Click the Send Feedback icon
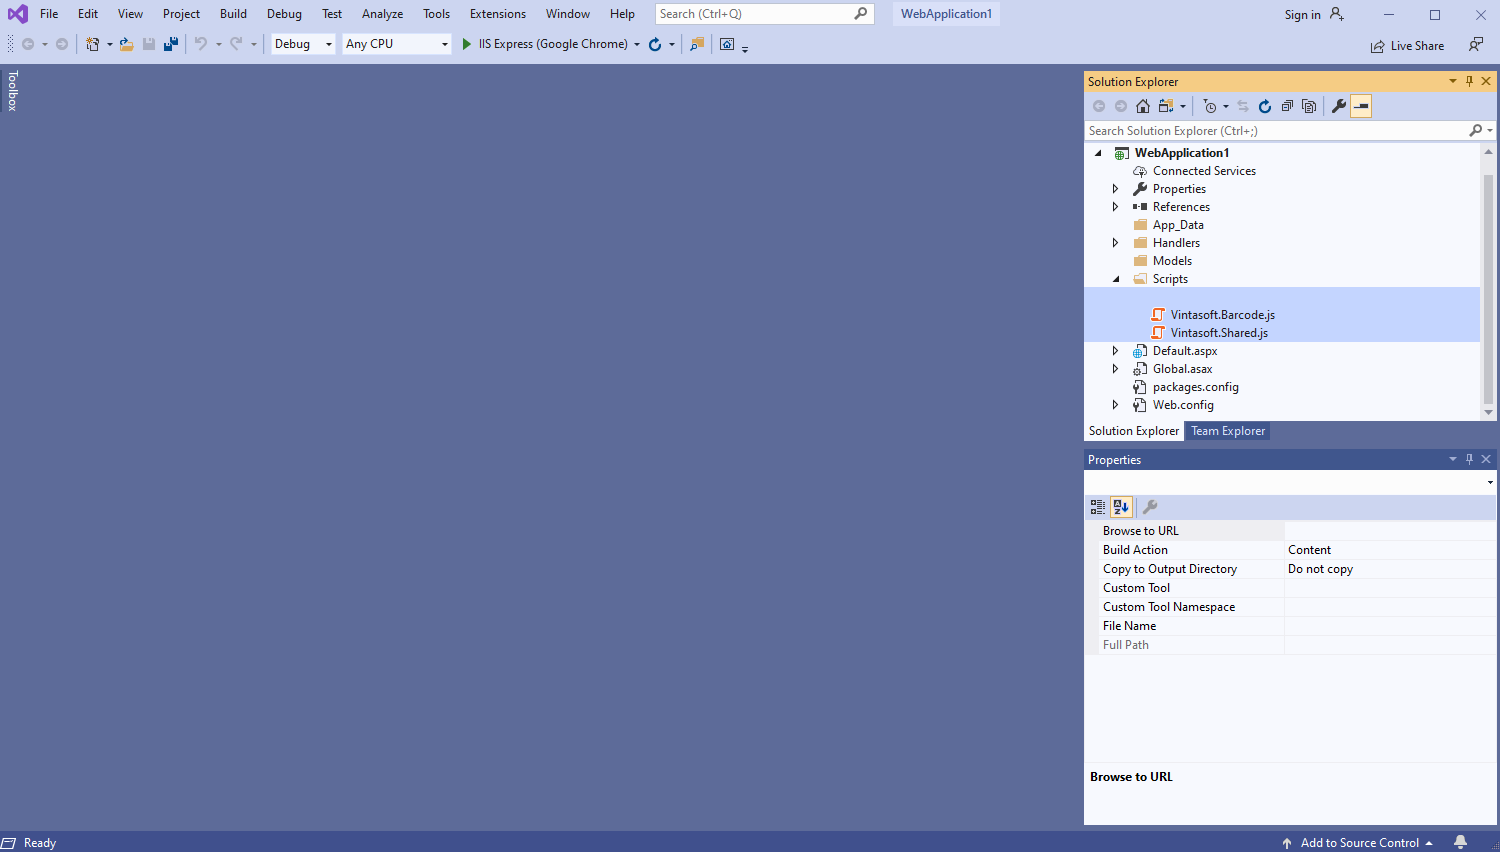The height and width of the screenshot is (852, 1500). (1476, 45)
